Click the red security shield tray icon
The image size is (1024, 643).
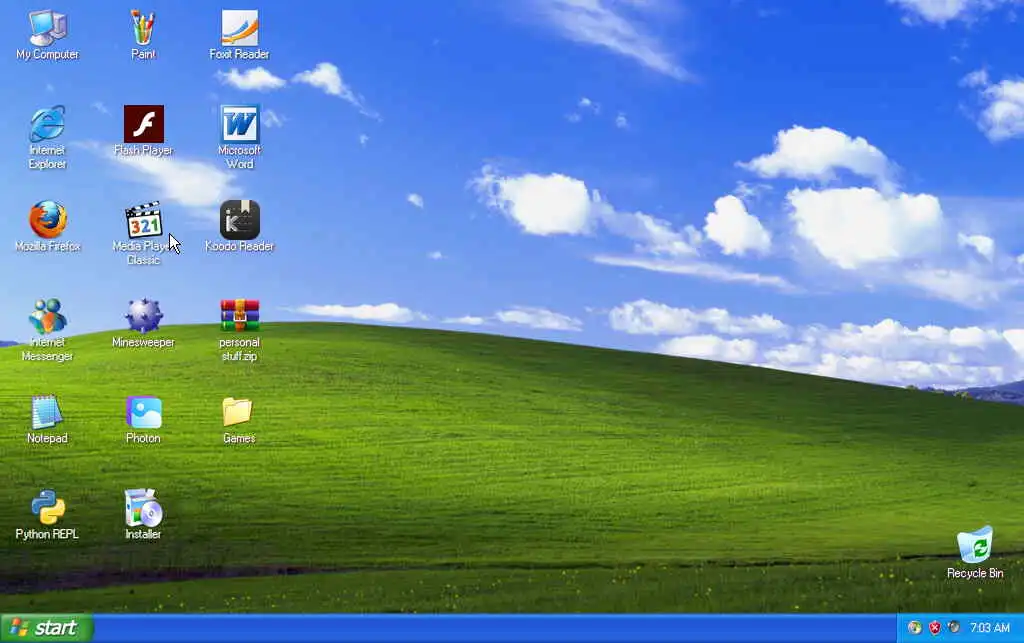(x=935, y=628)
